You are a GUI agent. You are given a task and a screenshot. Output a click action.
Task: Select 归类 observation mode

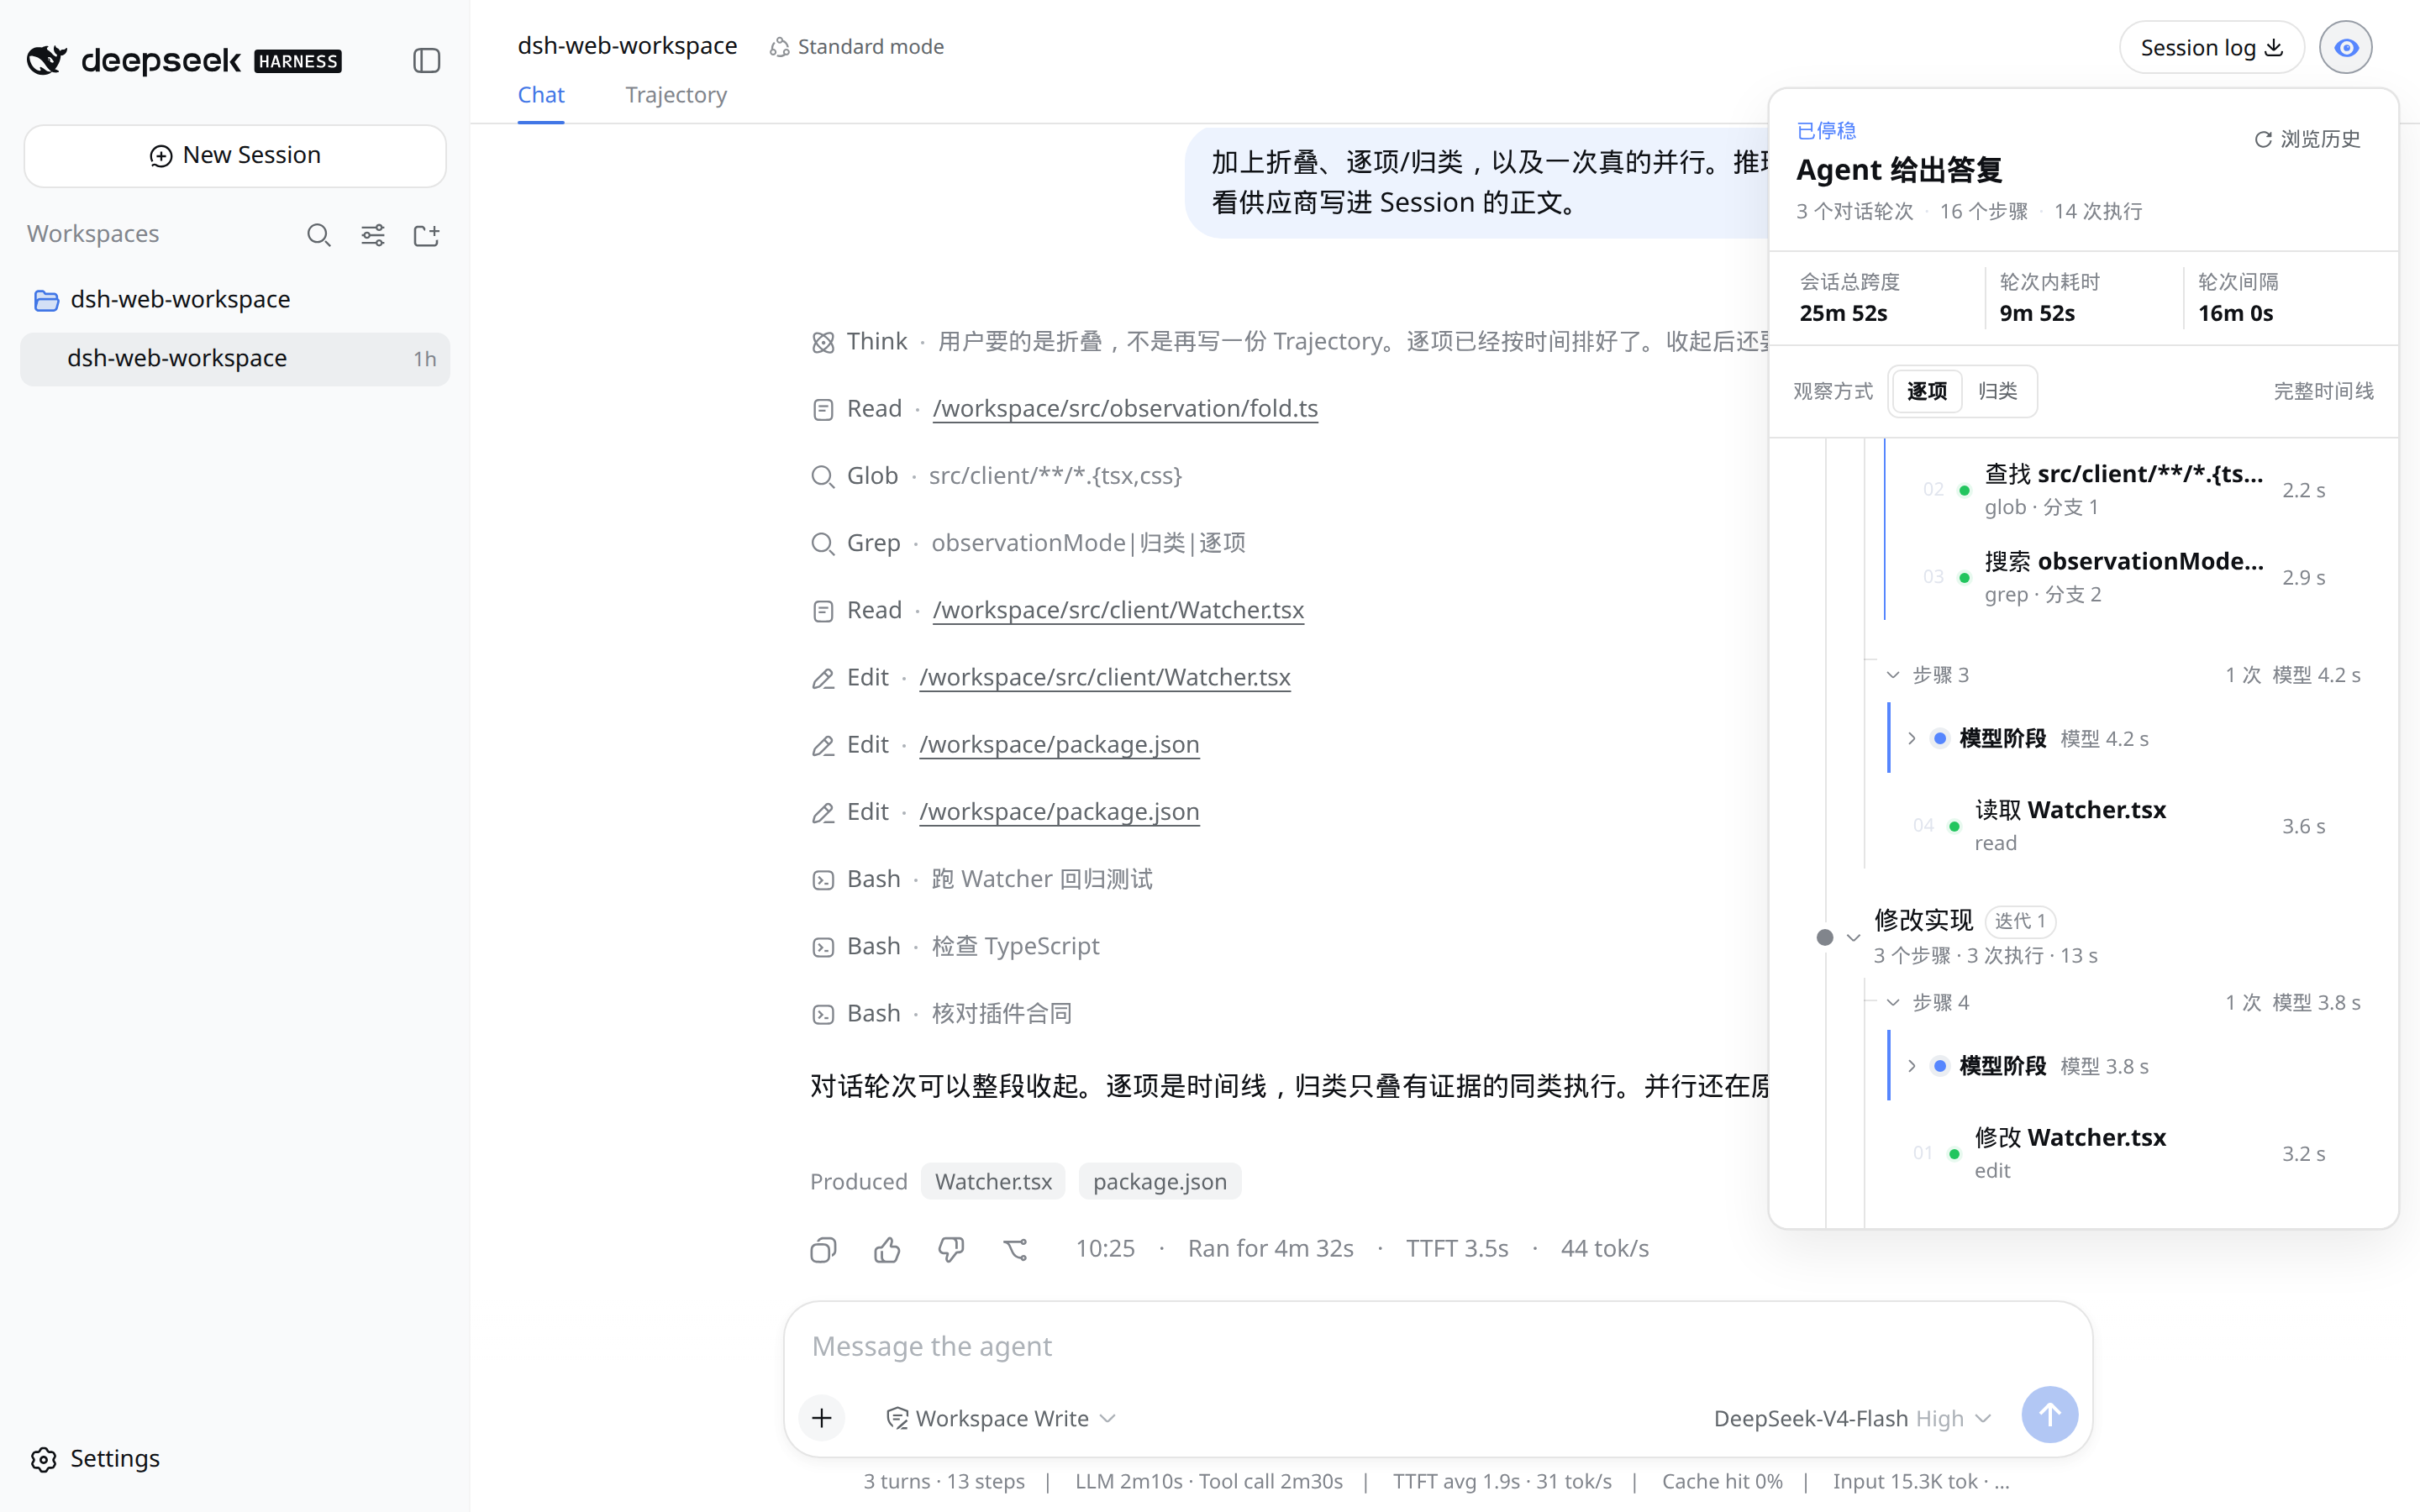click(1998, 391)
